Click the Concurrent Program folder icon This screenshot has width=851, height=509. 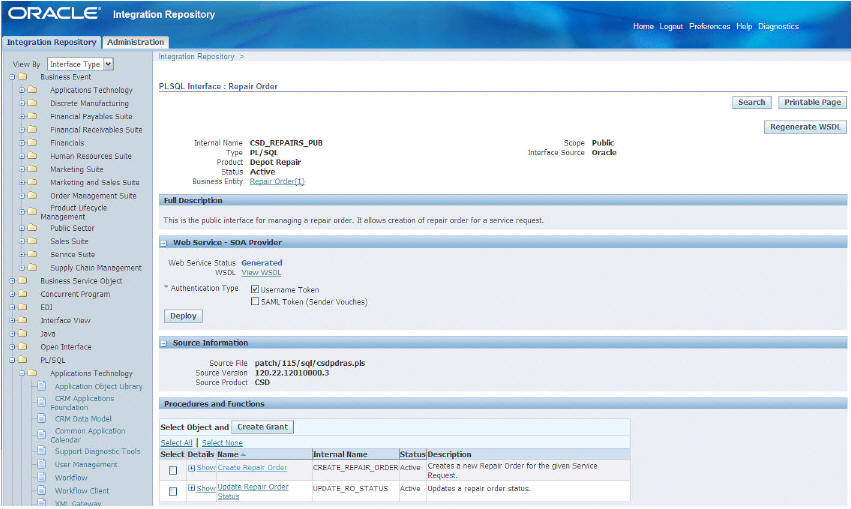coord(23,294)
